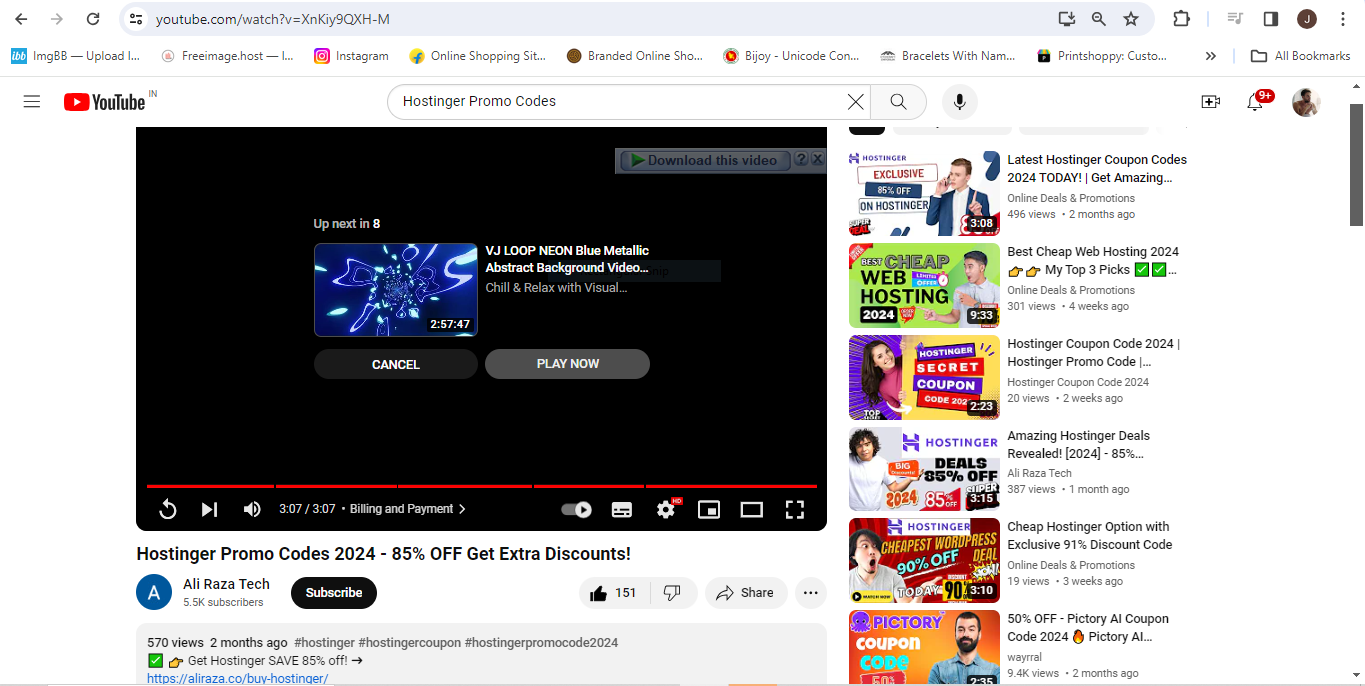
Task: Click the video progress bar
Action: pos(481,486)
